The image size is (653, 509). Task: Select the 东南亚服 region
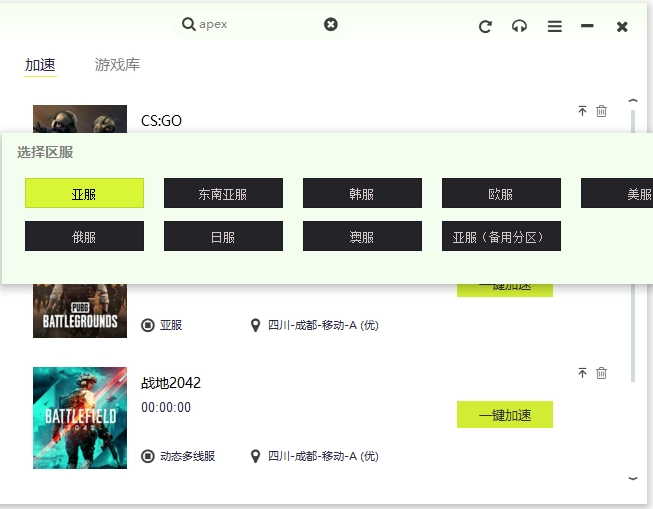coord(223,193)
